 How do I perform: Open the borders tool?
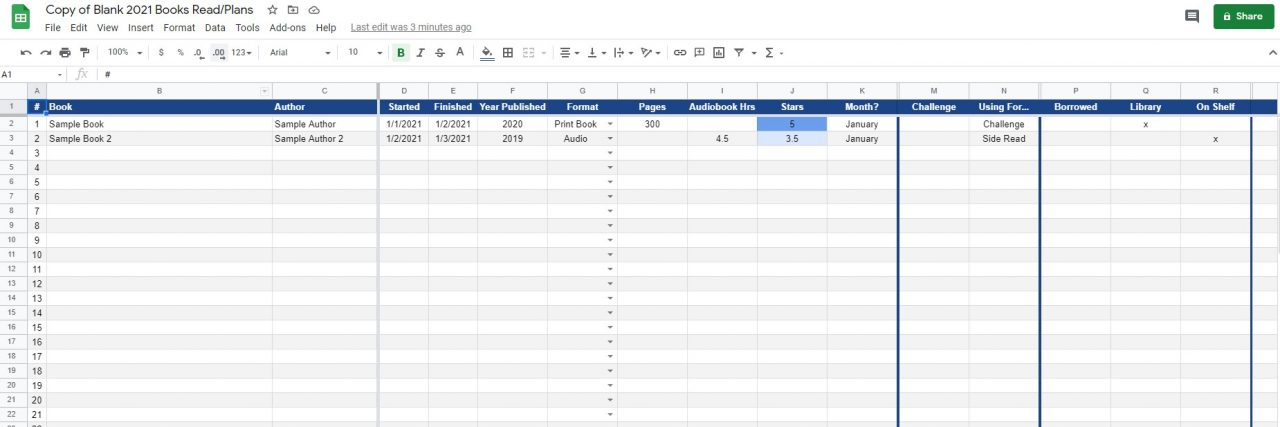[508, 52]
